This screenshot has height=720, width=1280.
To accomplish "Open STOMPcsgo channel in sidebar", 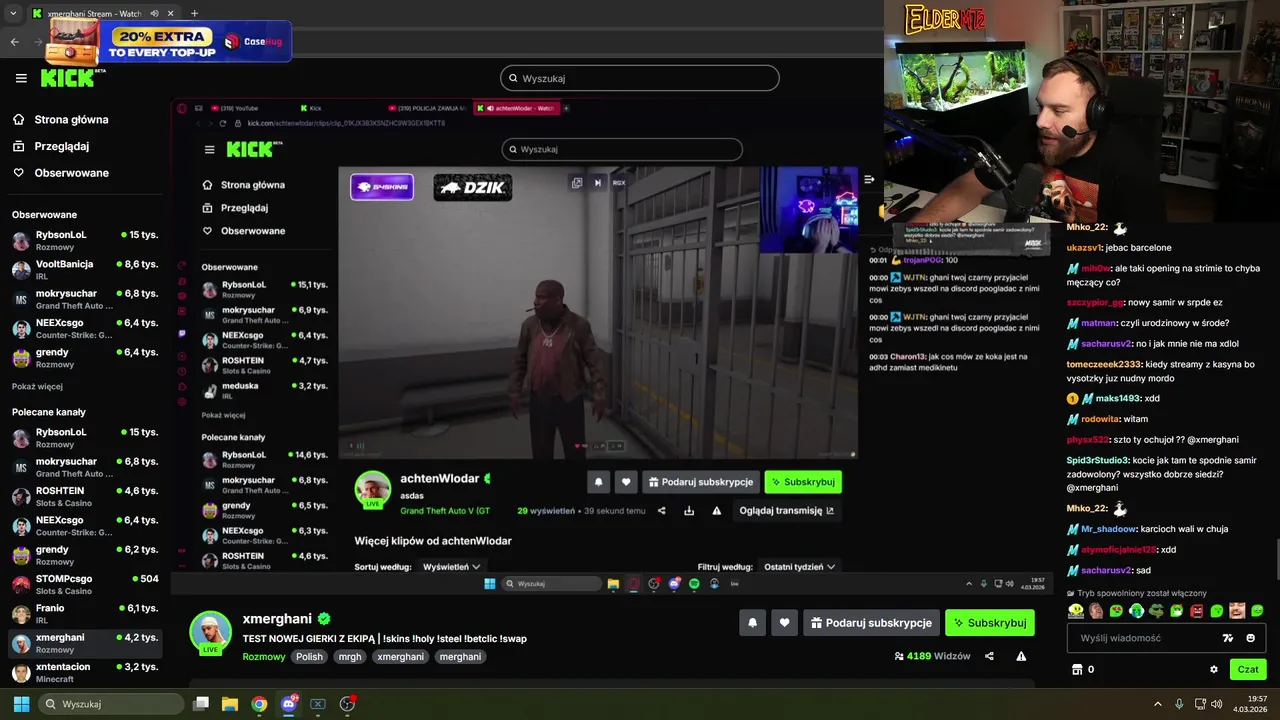I will (85, 584).
